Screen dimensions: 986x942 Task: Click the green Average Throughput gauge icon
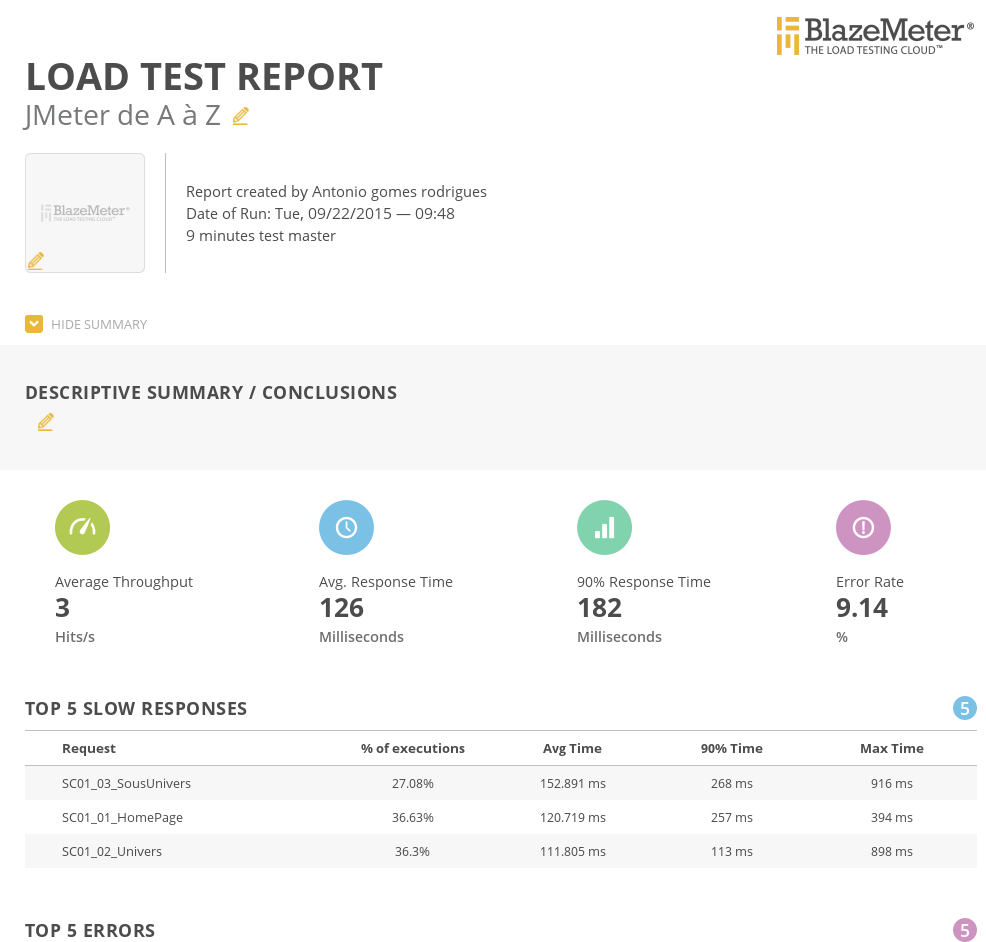point(82,527)
